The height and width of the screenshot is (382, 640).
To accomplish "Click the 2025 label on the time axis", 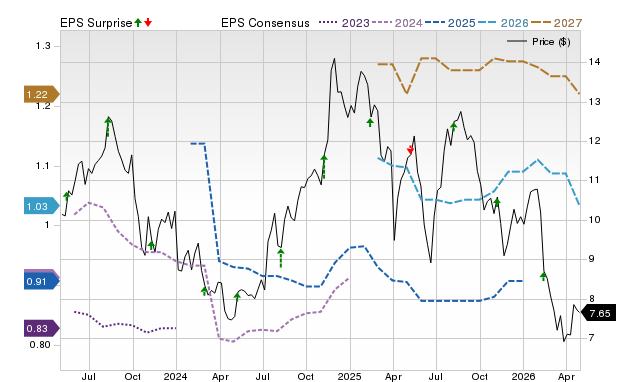I will pos(349,376).
